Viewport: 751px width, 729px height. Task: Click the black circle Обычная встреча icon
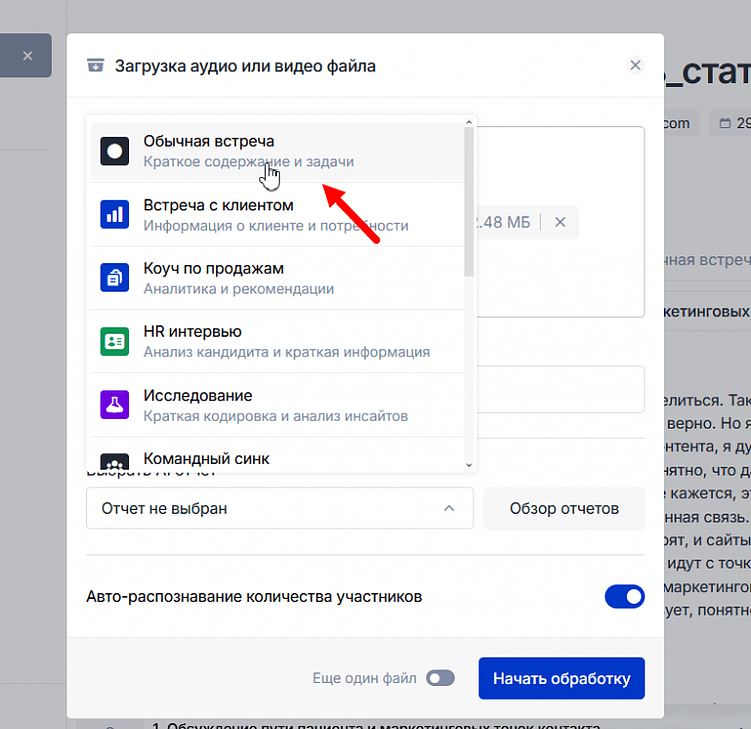click(114, 151)
